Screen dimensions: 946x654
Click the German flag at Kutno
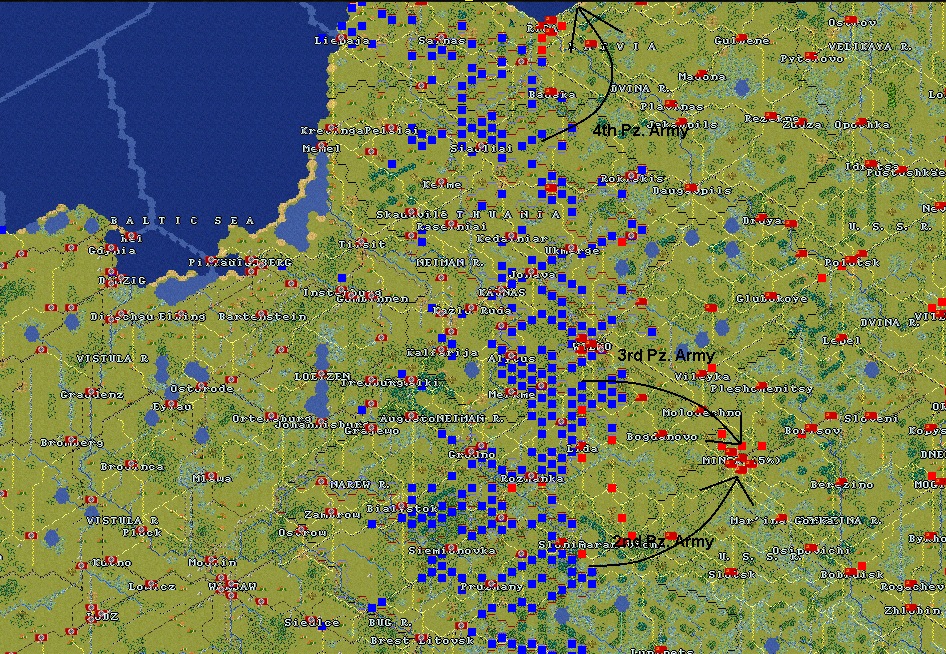click(x=111, y=560)
